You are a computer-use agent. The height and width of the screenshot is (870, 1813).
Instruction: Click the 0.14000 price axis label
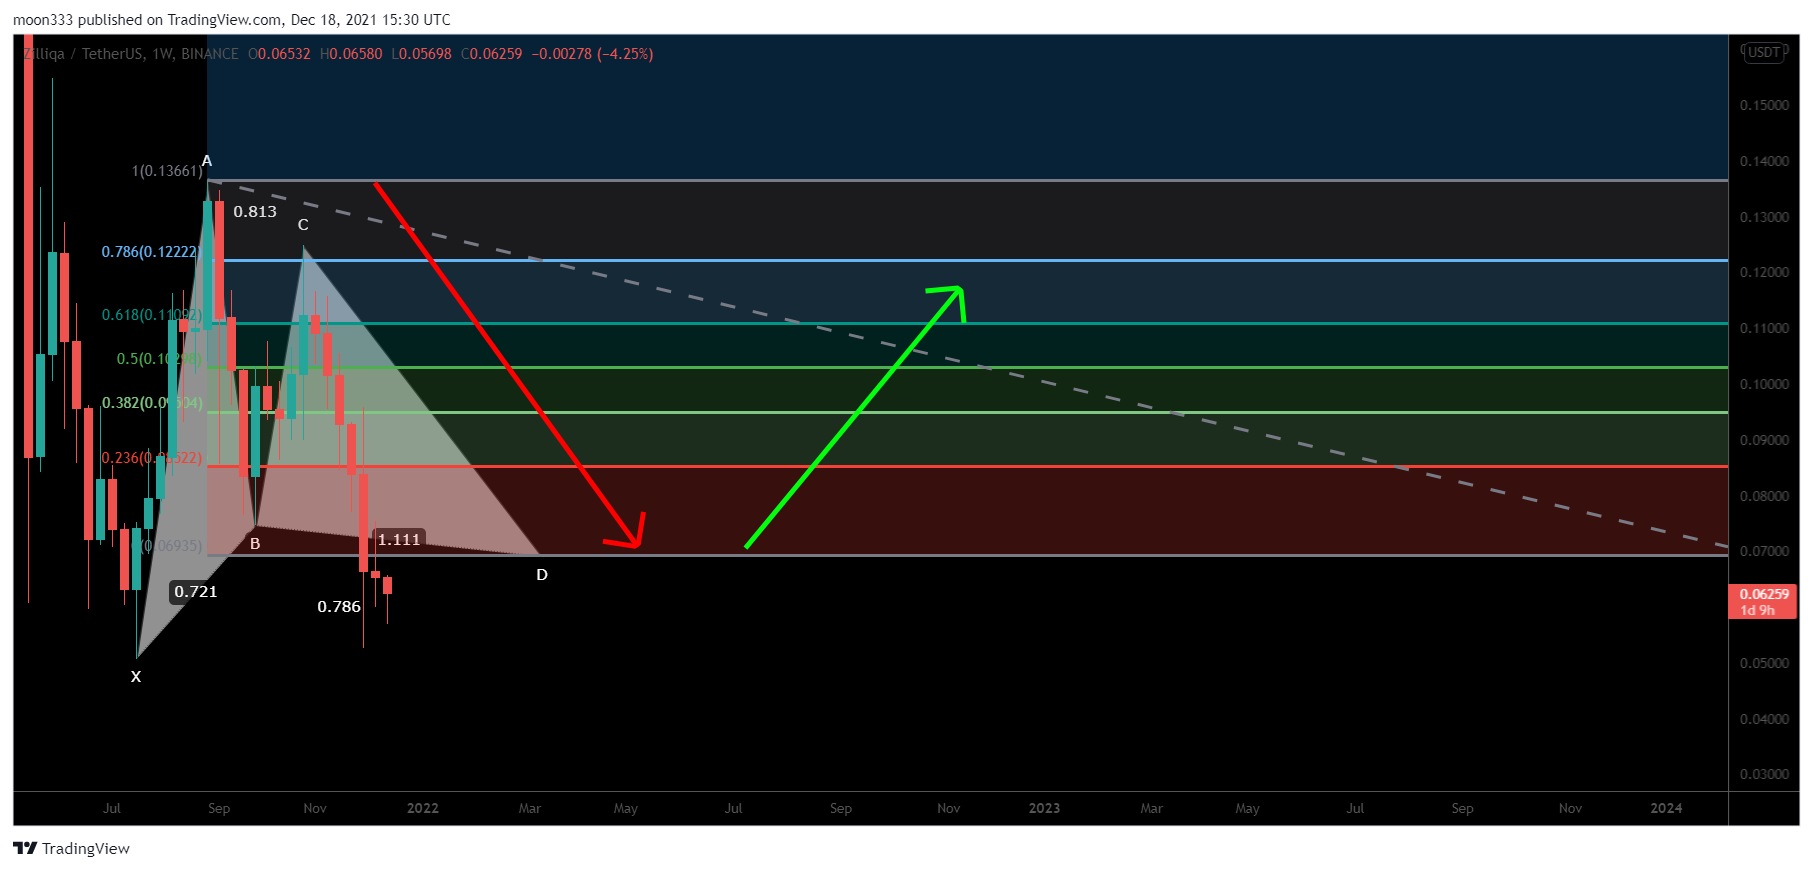click(1765, 161)
